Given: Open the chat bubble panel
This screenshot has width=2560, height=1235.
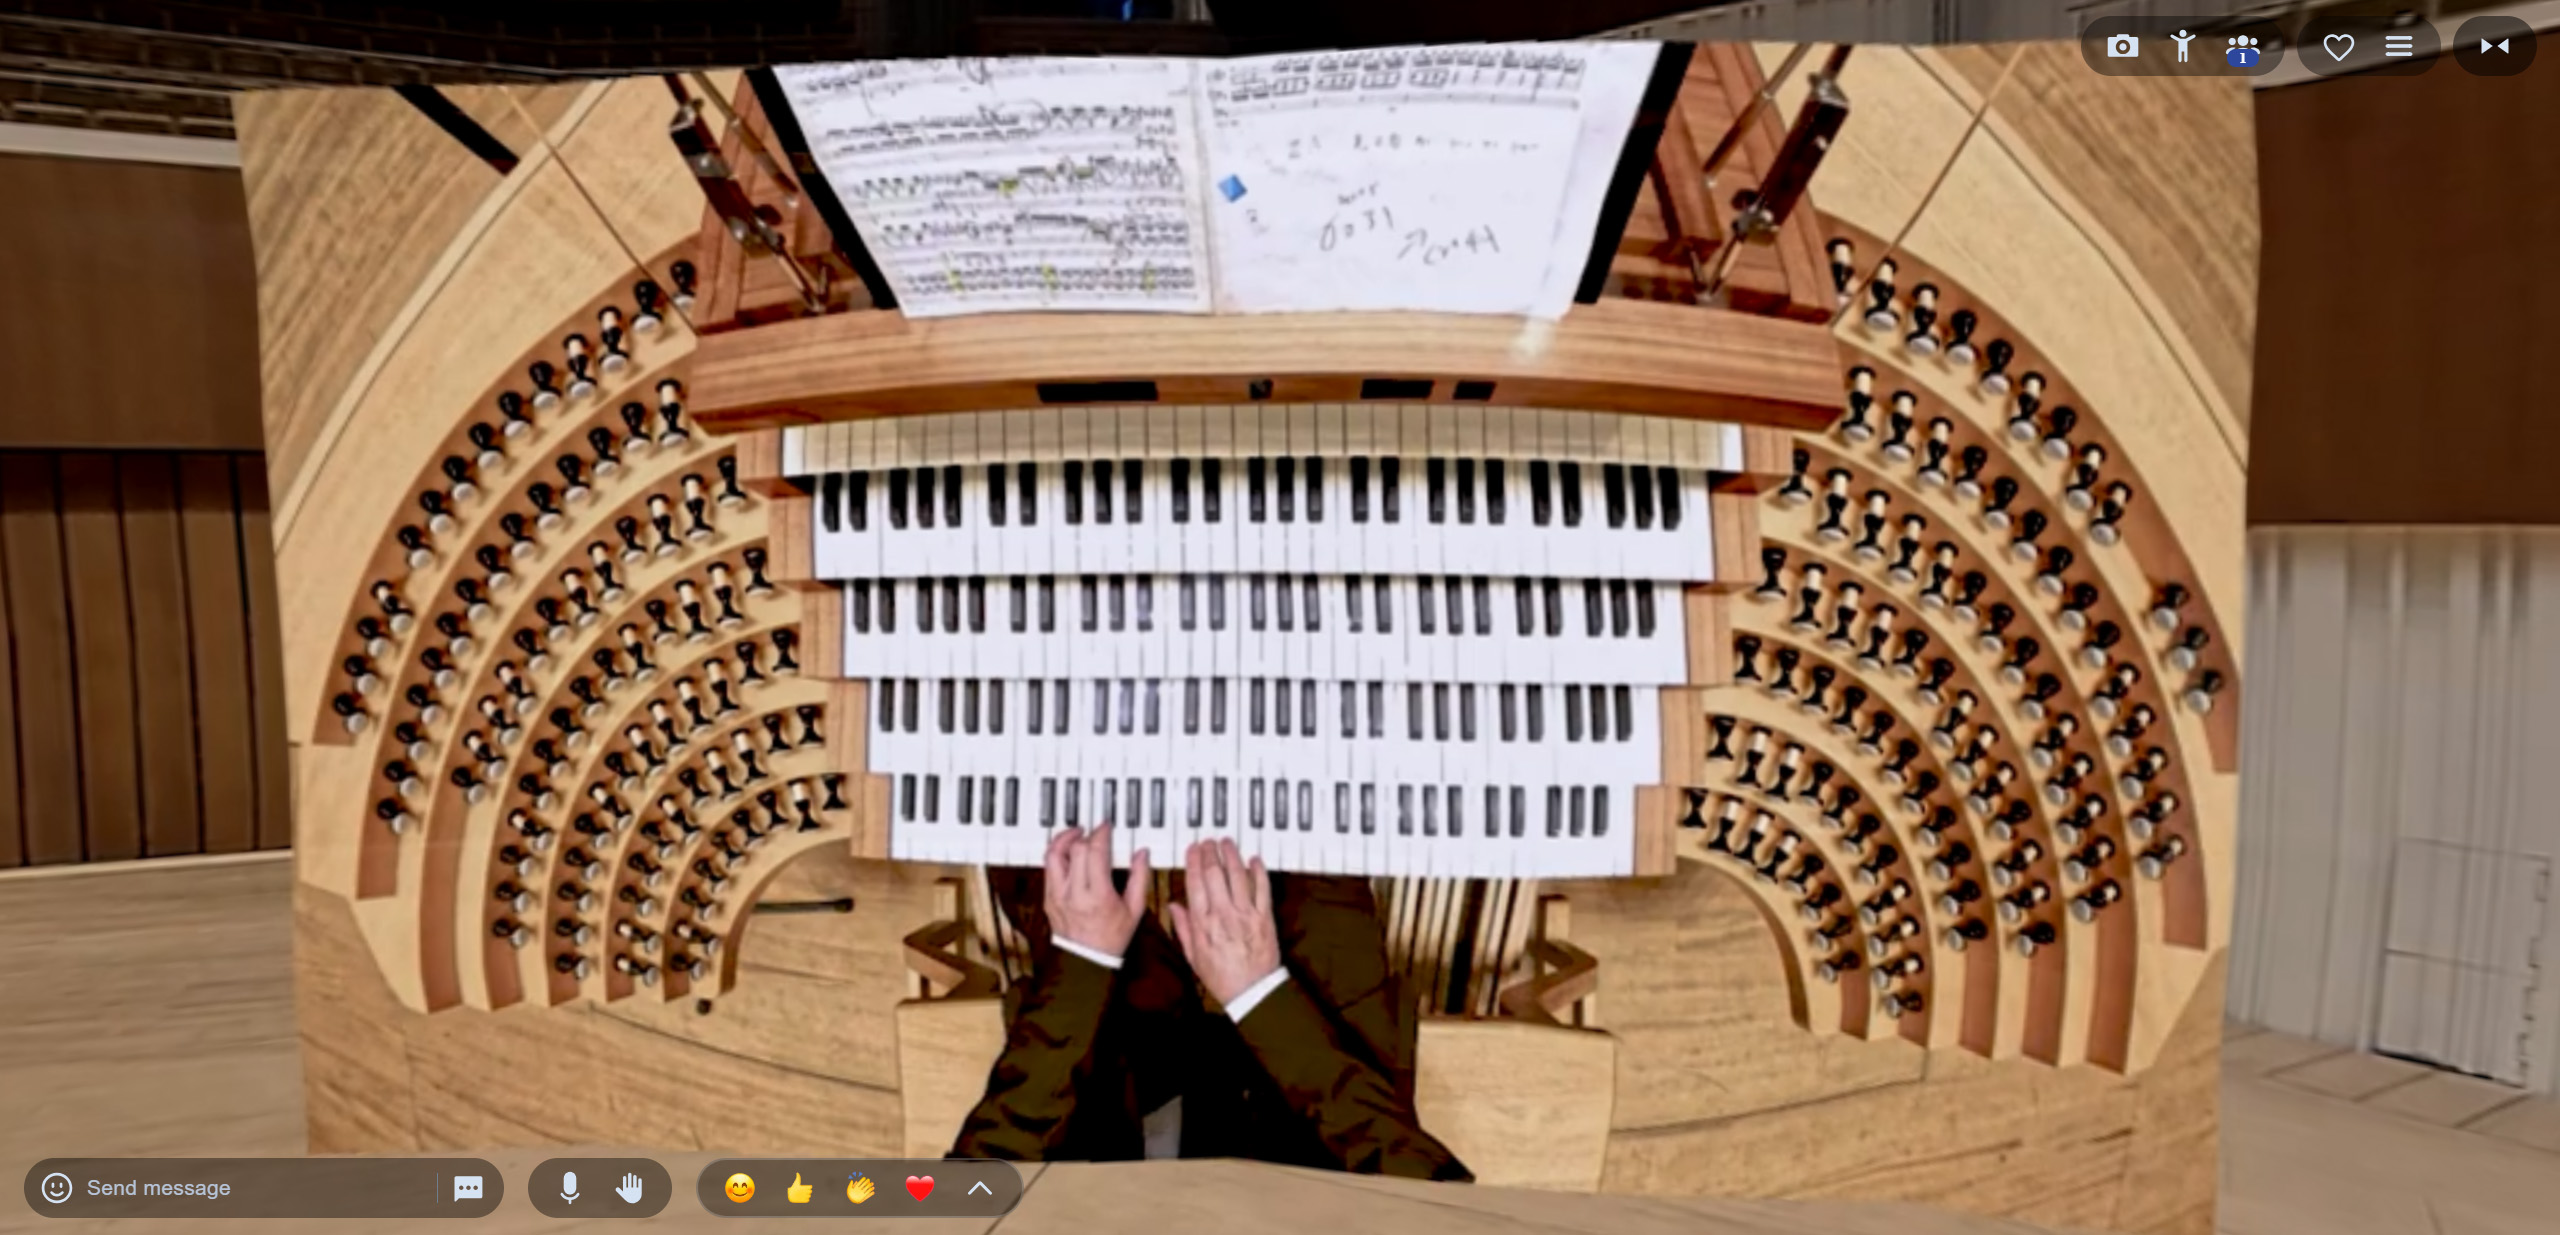Looking at the screenshot, I should pyautogui.click(x=468, y=1187).
